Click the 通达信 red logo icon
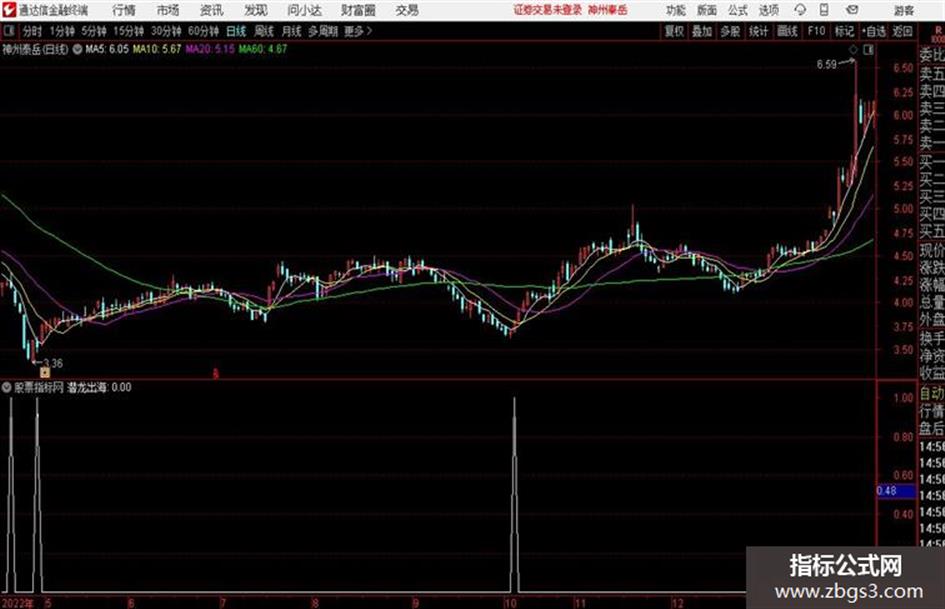The height and width of the screenshot is (609, 945). pyautogui.click(x=8, y=10)
